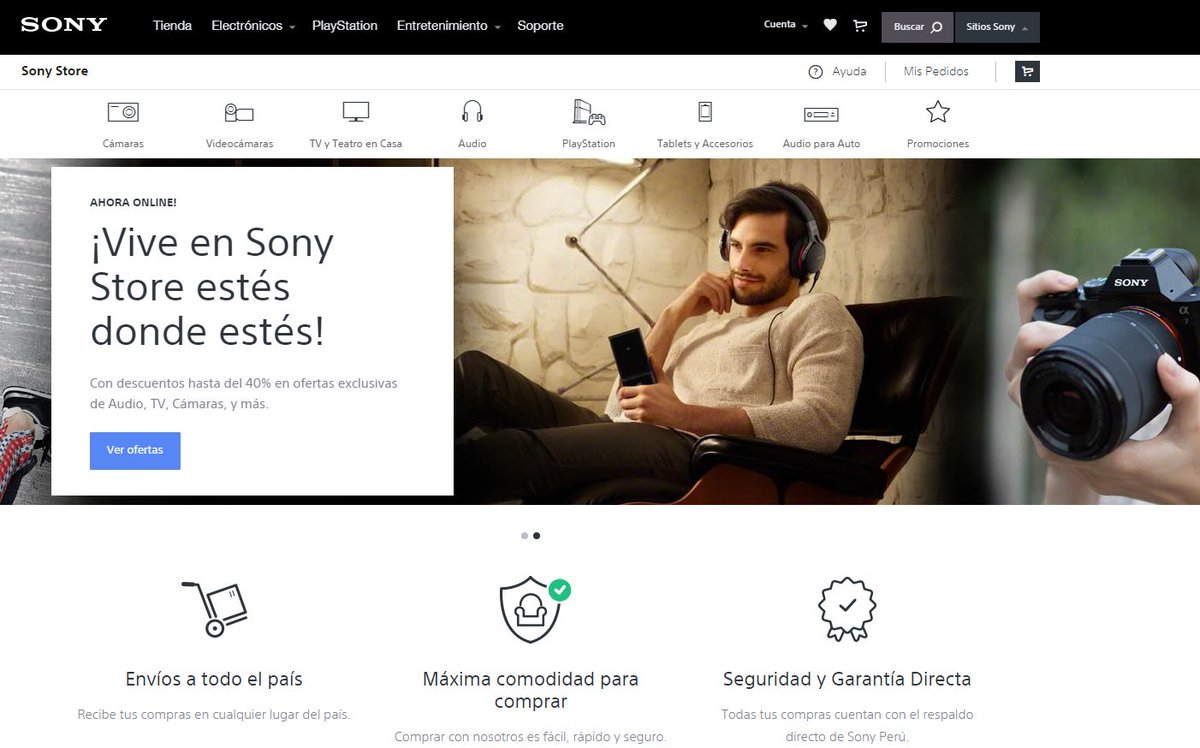Image resolution: width=1200 pixels, height=748 pixels.
Task: Open Soporte in top navigation
Action: [x=540, y=26]
